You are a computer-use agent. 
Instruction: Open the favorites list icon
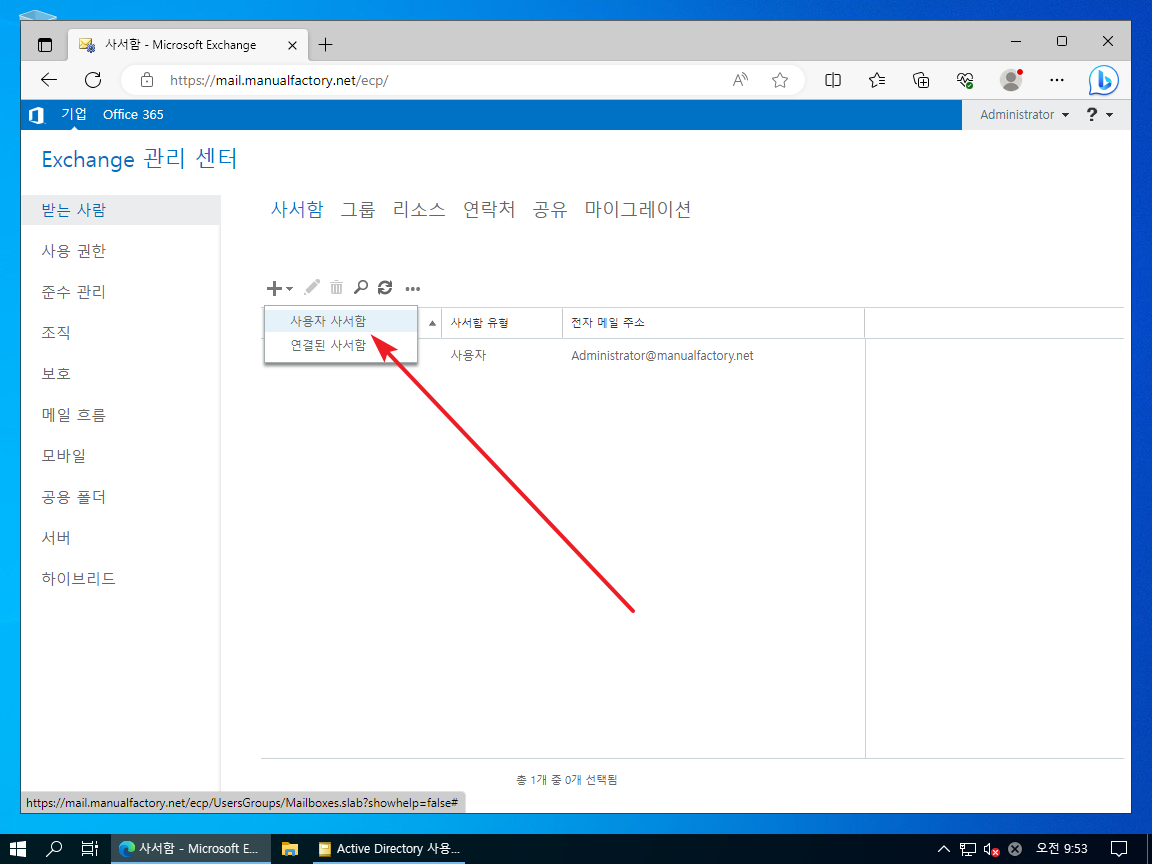pos(876,80)
